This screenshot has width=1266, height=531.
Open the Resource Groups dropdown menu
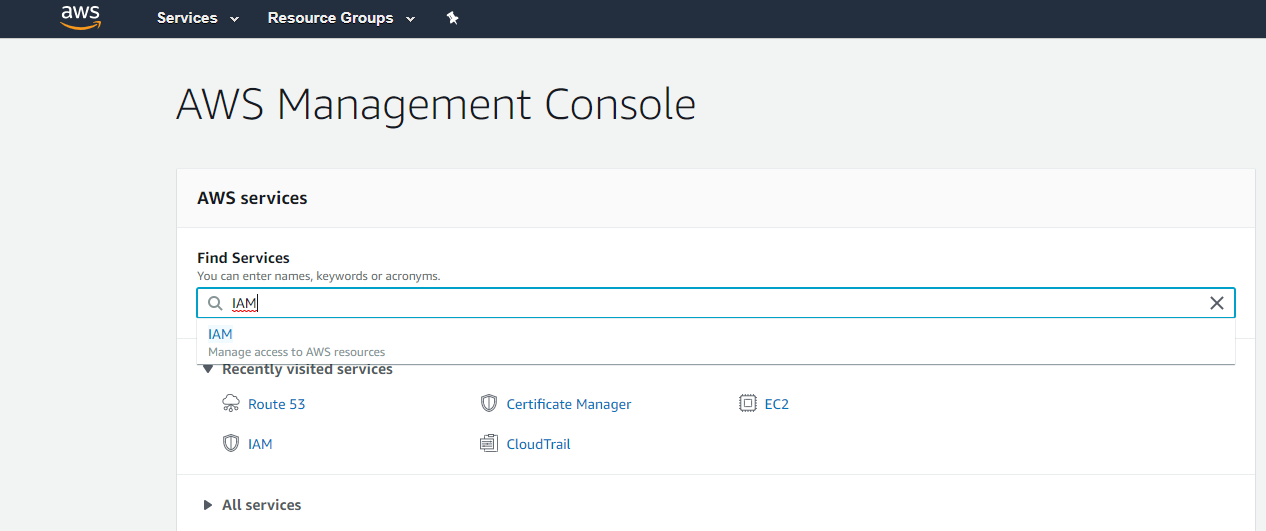click(341, 18)
